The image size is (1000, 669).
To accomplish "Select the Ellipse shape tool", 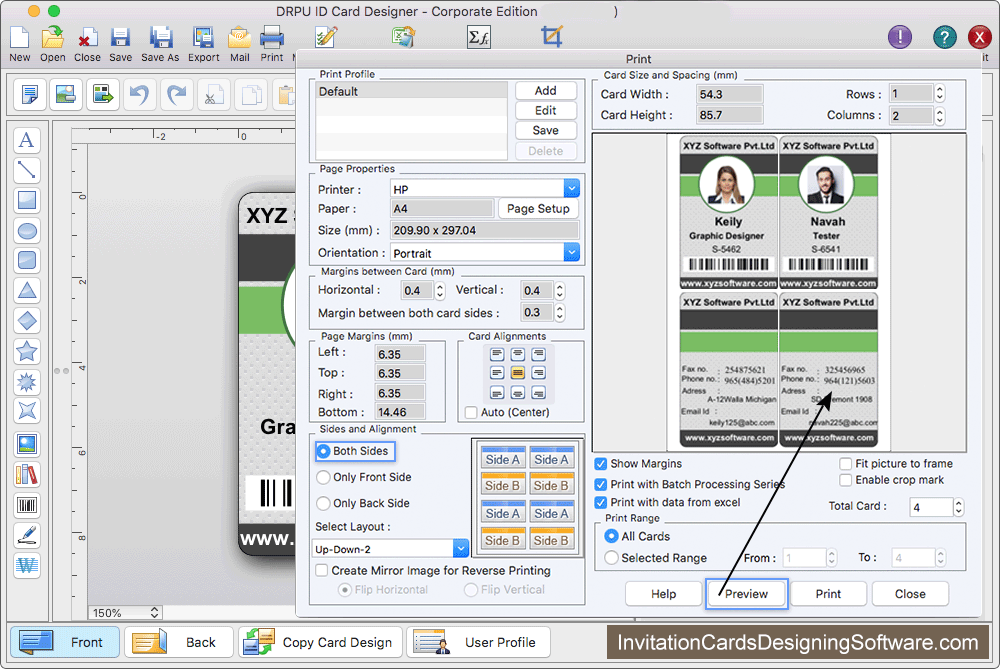I will (x=27, y=230).
